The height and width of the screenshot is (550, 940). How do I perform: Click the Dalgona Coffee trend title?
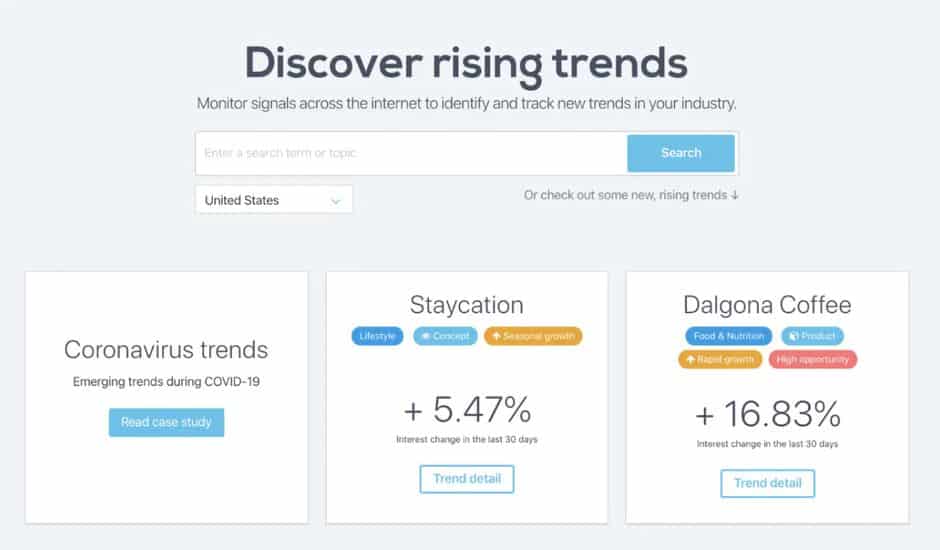click(767, 305)
